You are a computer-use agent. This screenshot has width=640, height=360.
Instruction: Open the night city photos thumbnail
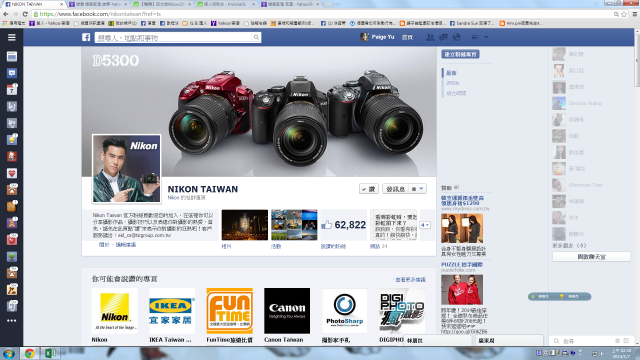click(244, 225)
